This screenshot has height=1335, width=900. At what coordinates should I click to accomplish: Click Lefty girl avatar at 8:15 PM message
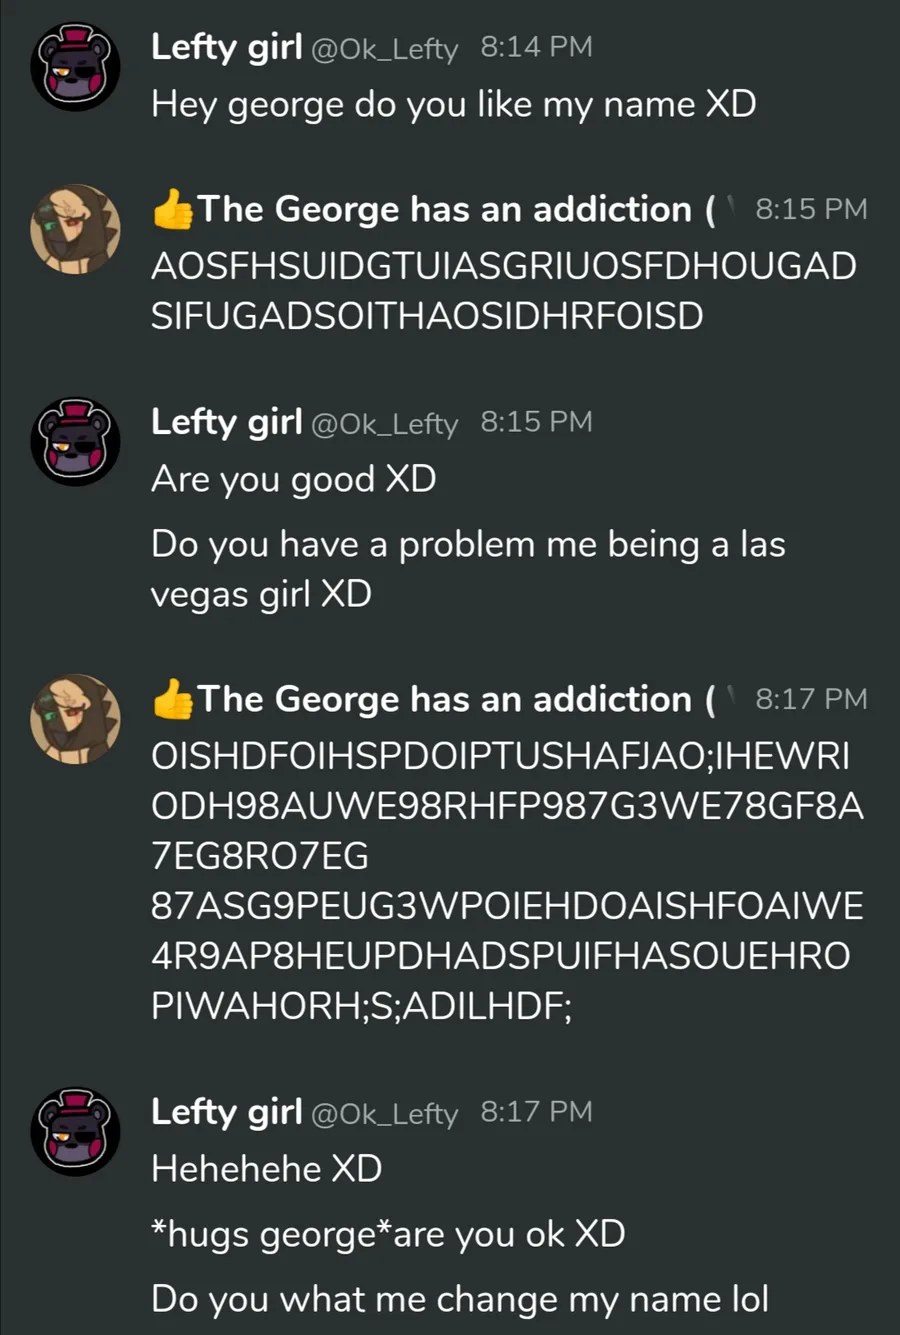(75, 441)
